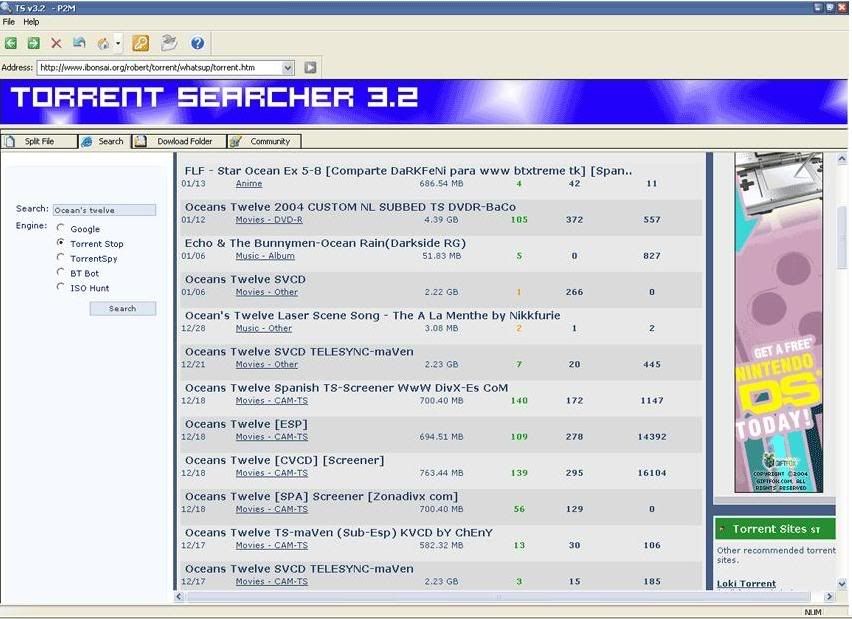The width and height of the screenshot is (852, 619).
Task: Select the ISO Hunt engine radio button
Action: click(x=61, y=286)
